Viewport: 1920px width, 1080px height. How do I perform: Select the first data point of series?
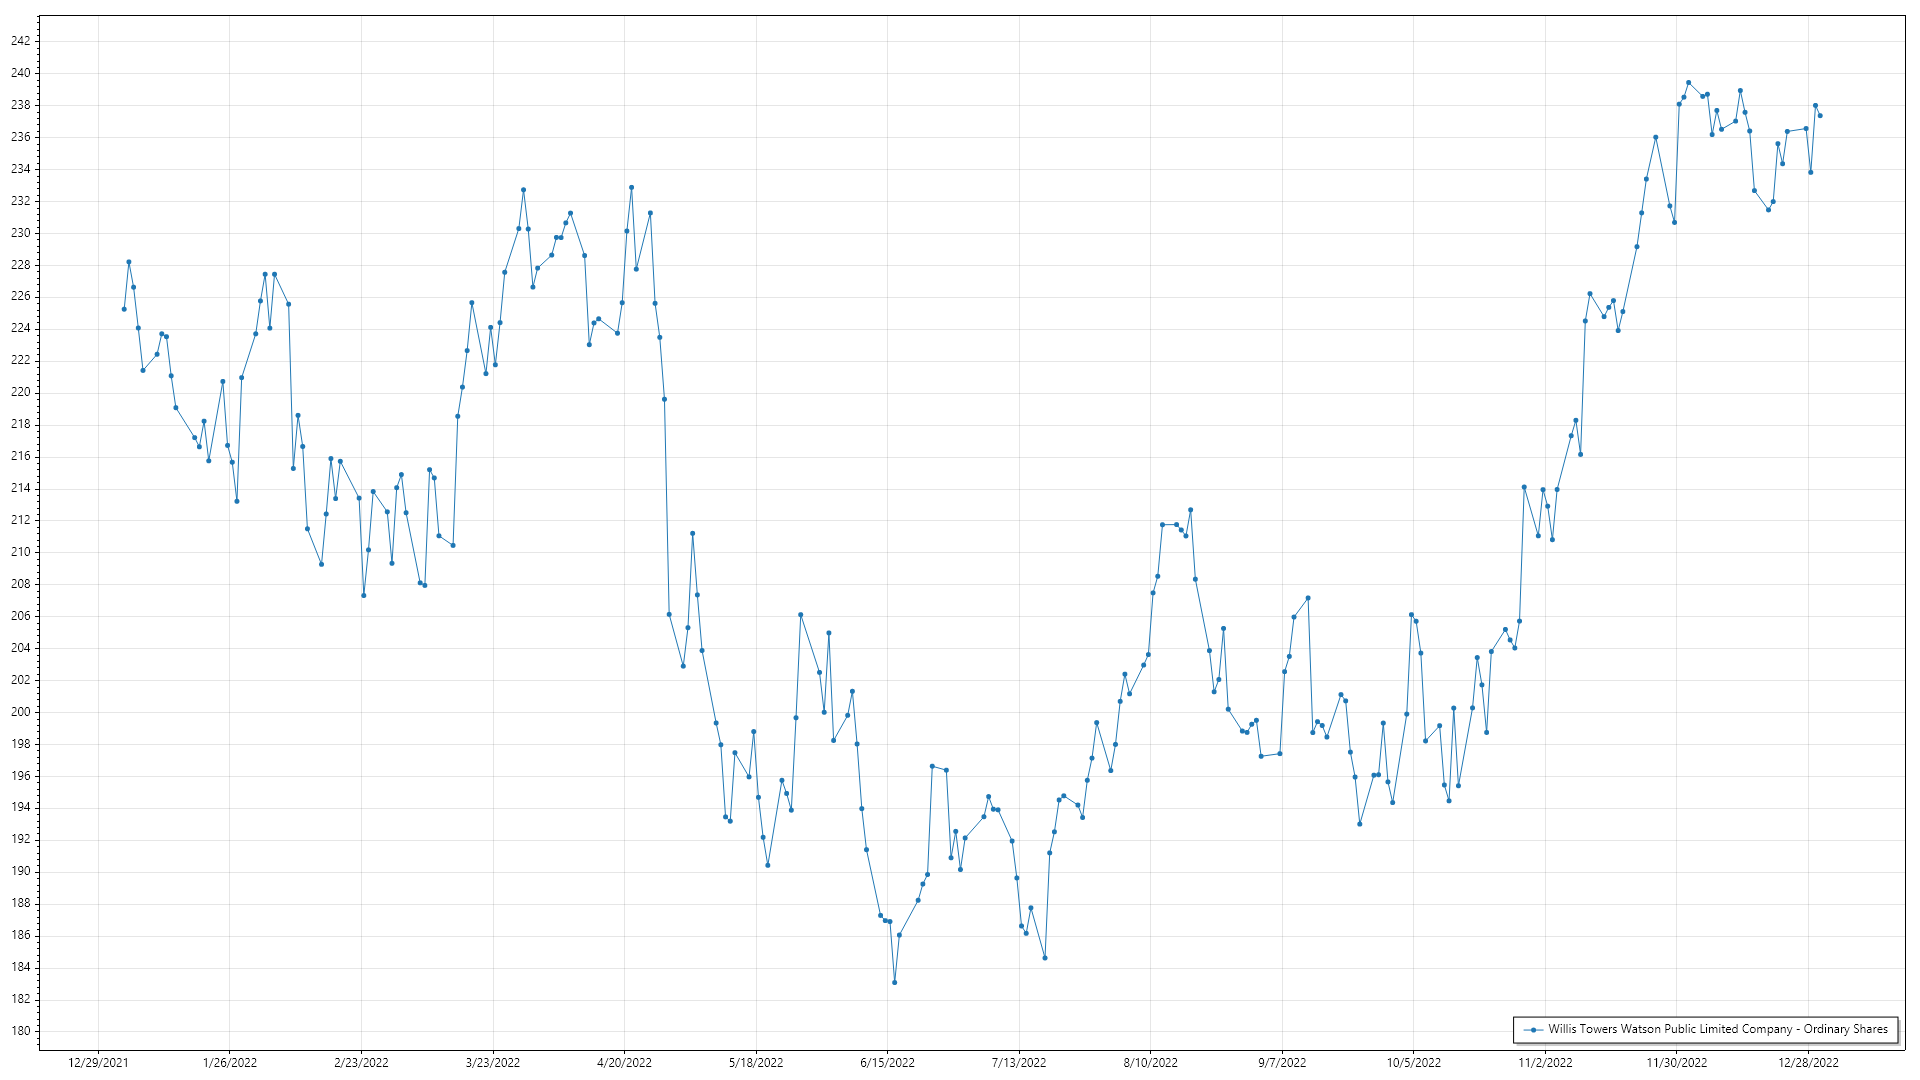(x=124, y=309)
